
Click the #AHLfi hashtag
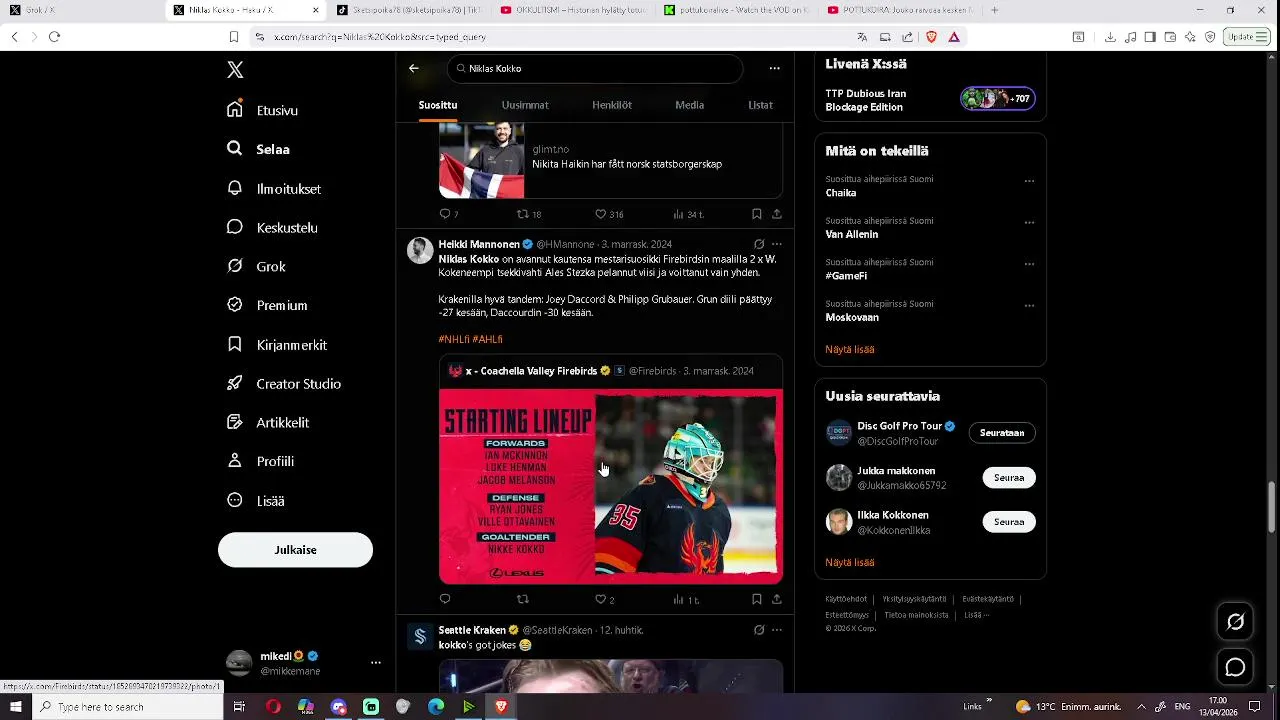tap(487, 339)
